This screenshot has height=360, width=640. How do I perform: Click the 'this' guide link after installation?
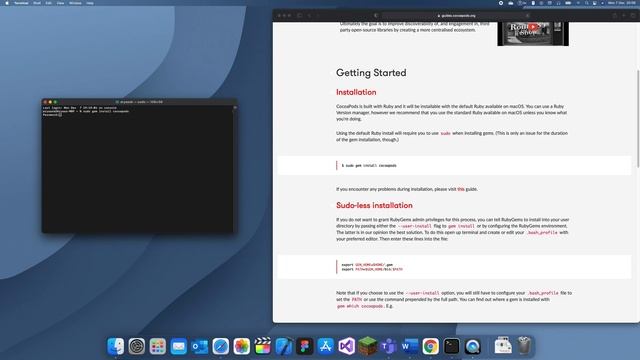click(x=461, y=189)
